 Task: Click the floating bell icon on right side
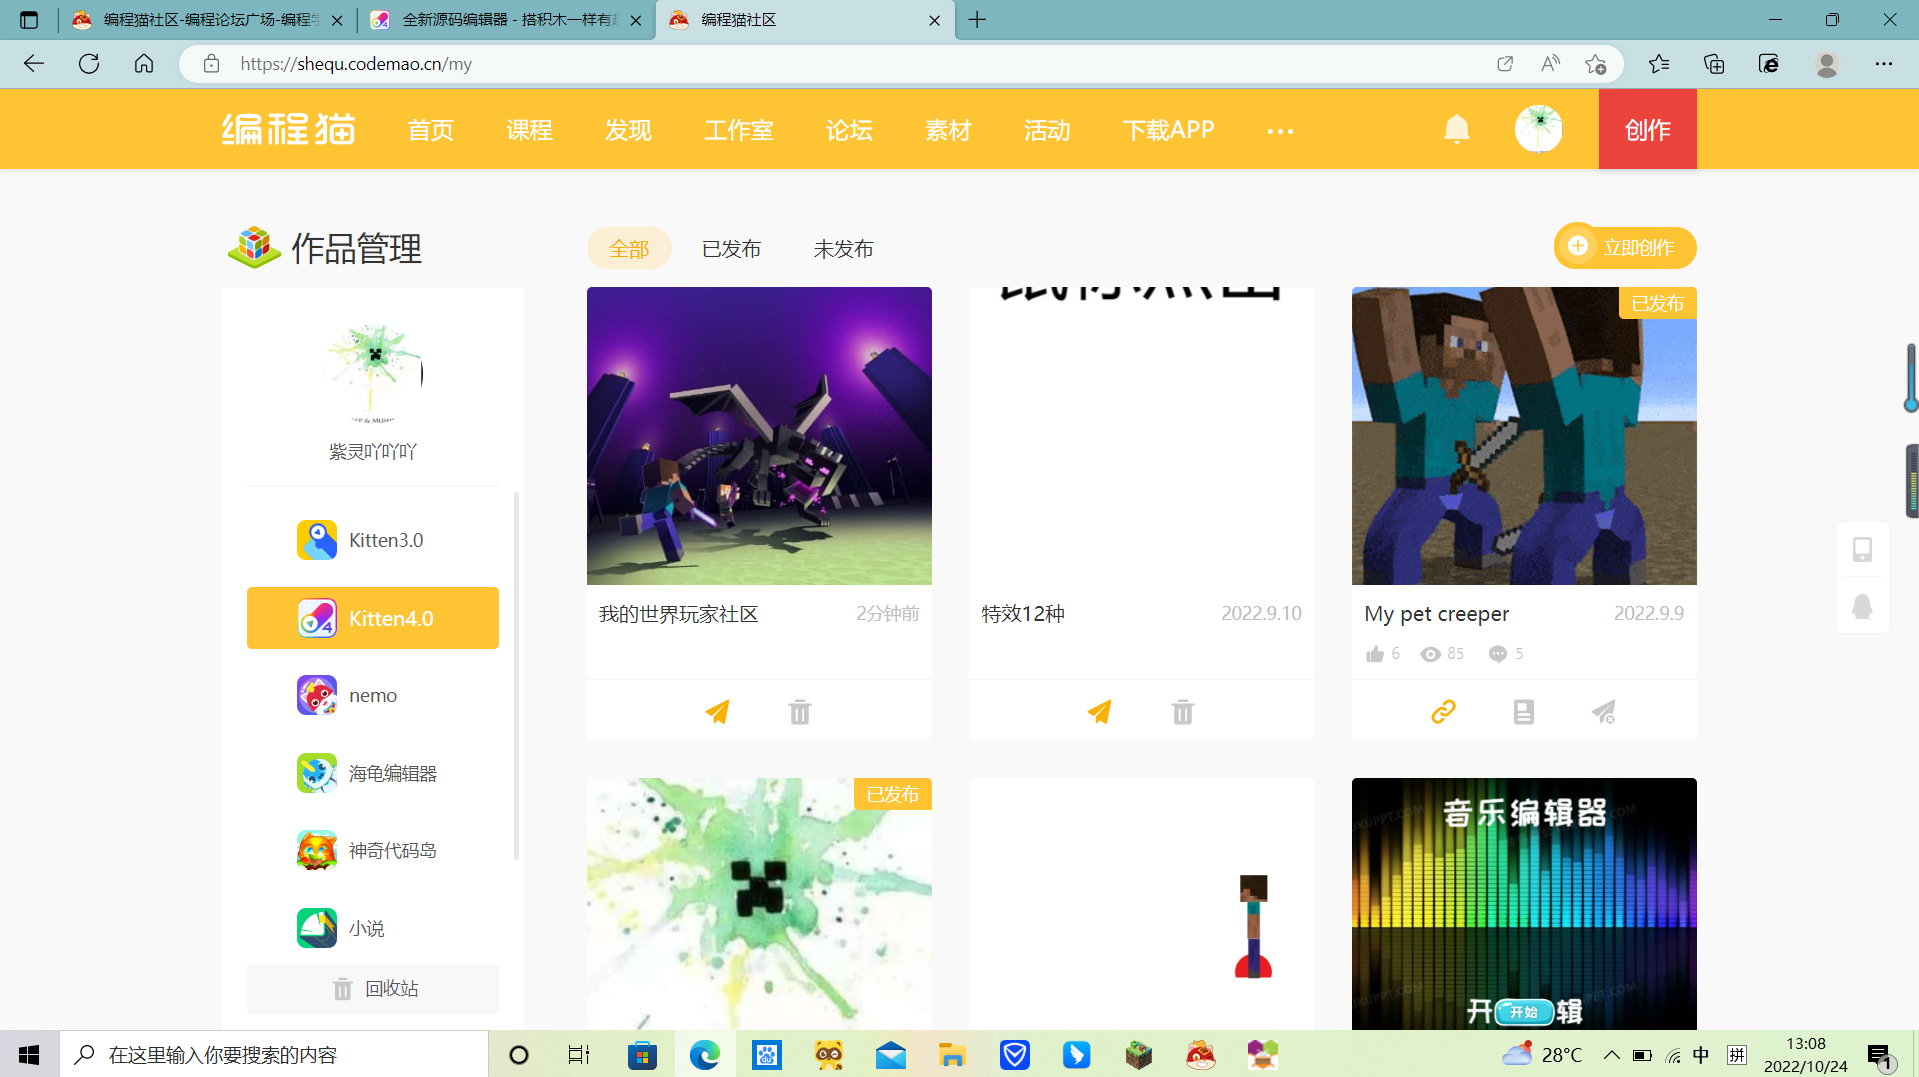[x=1862, y=607]
